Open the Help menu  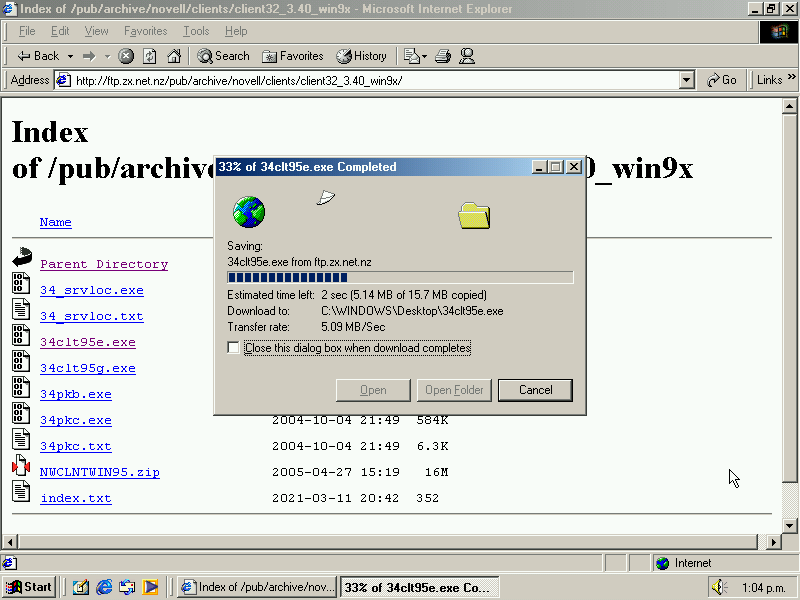[236, 31]
